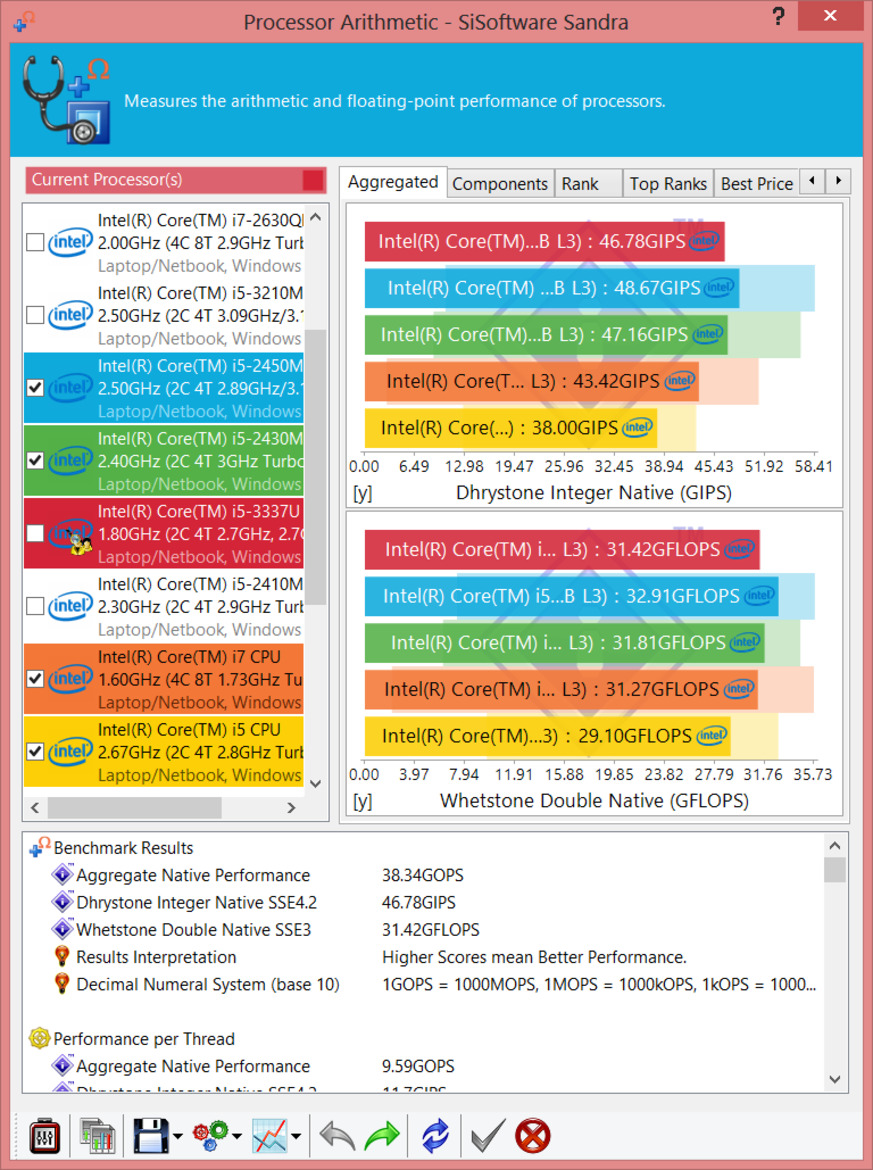Screen dimensions: 873x1170
Task: Check the Core i7-2630QM processor checkbox
Action: pyautogui.click(x=35, y=243)
